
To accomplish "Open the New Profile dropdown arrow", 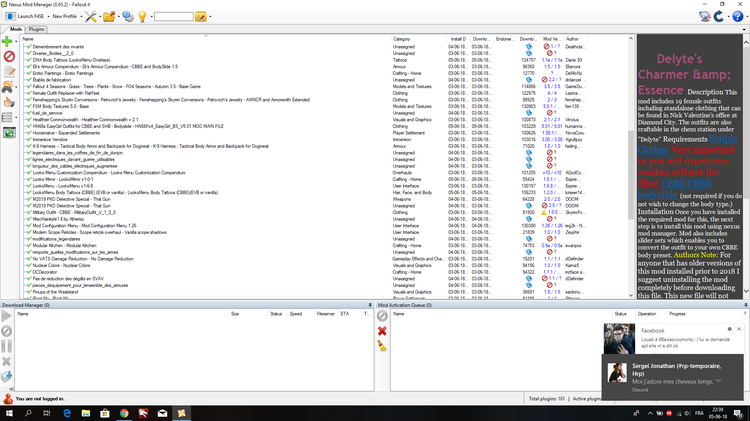I will point(81,17).
